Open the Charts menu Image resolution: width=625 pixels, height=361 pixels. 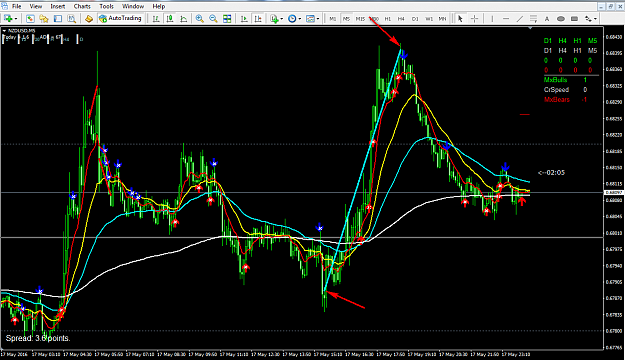[82, 6]
